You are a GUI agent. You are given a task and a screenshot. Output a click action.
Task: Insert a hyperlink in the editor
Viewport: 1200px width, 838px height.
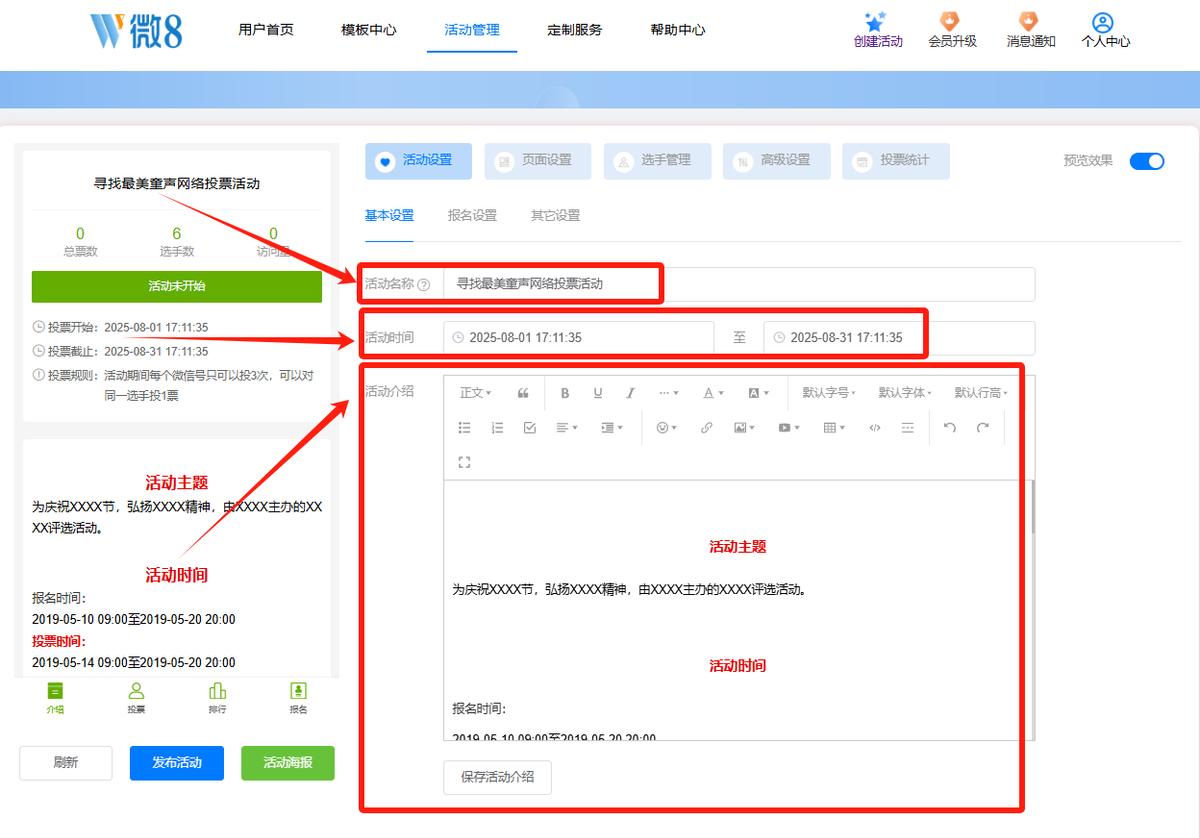(x=707, y=427)
